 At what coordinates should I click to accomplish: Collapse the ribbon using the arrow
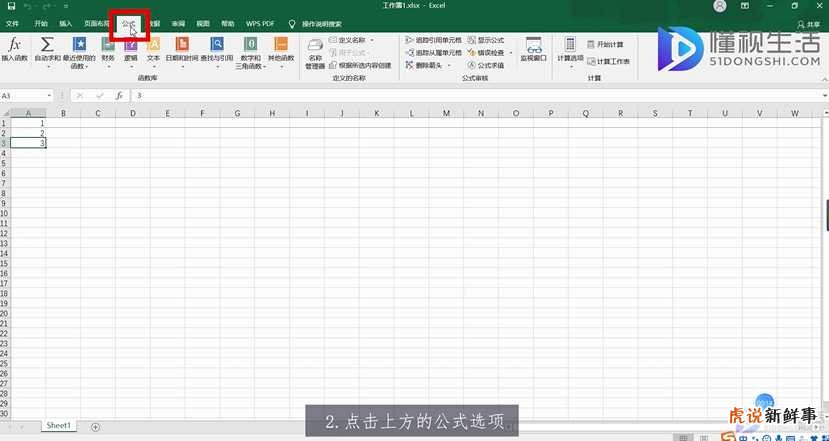click(824, 78)
